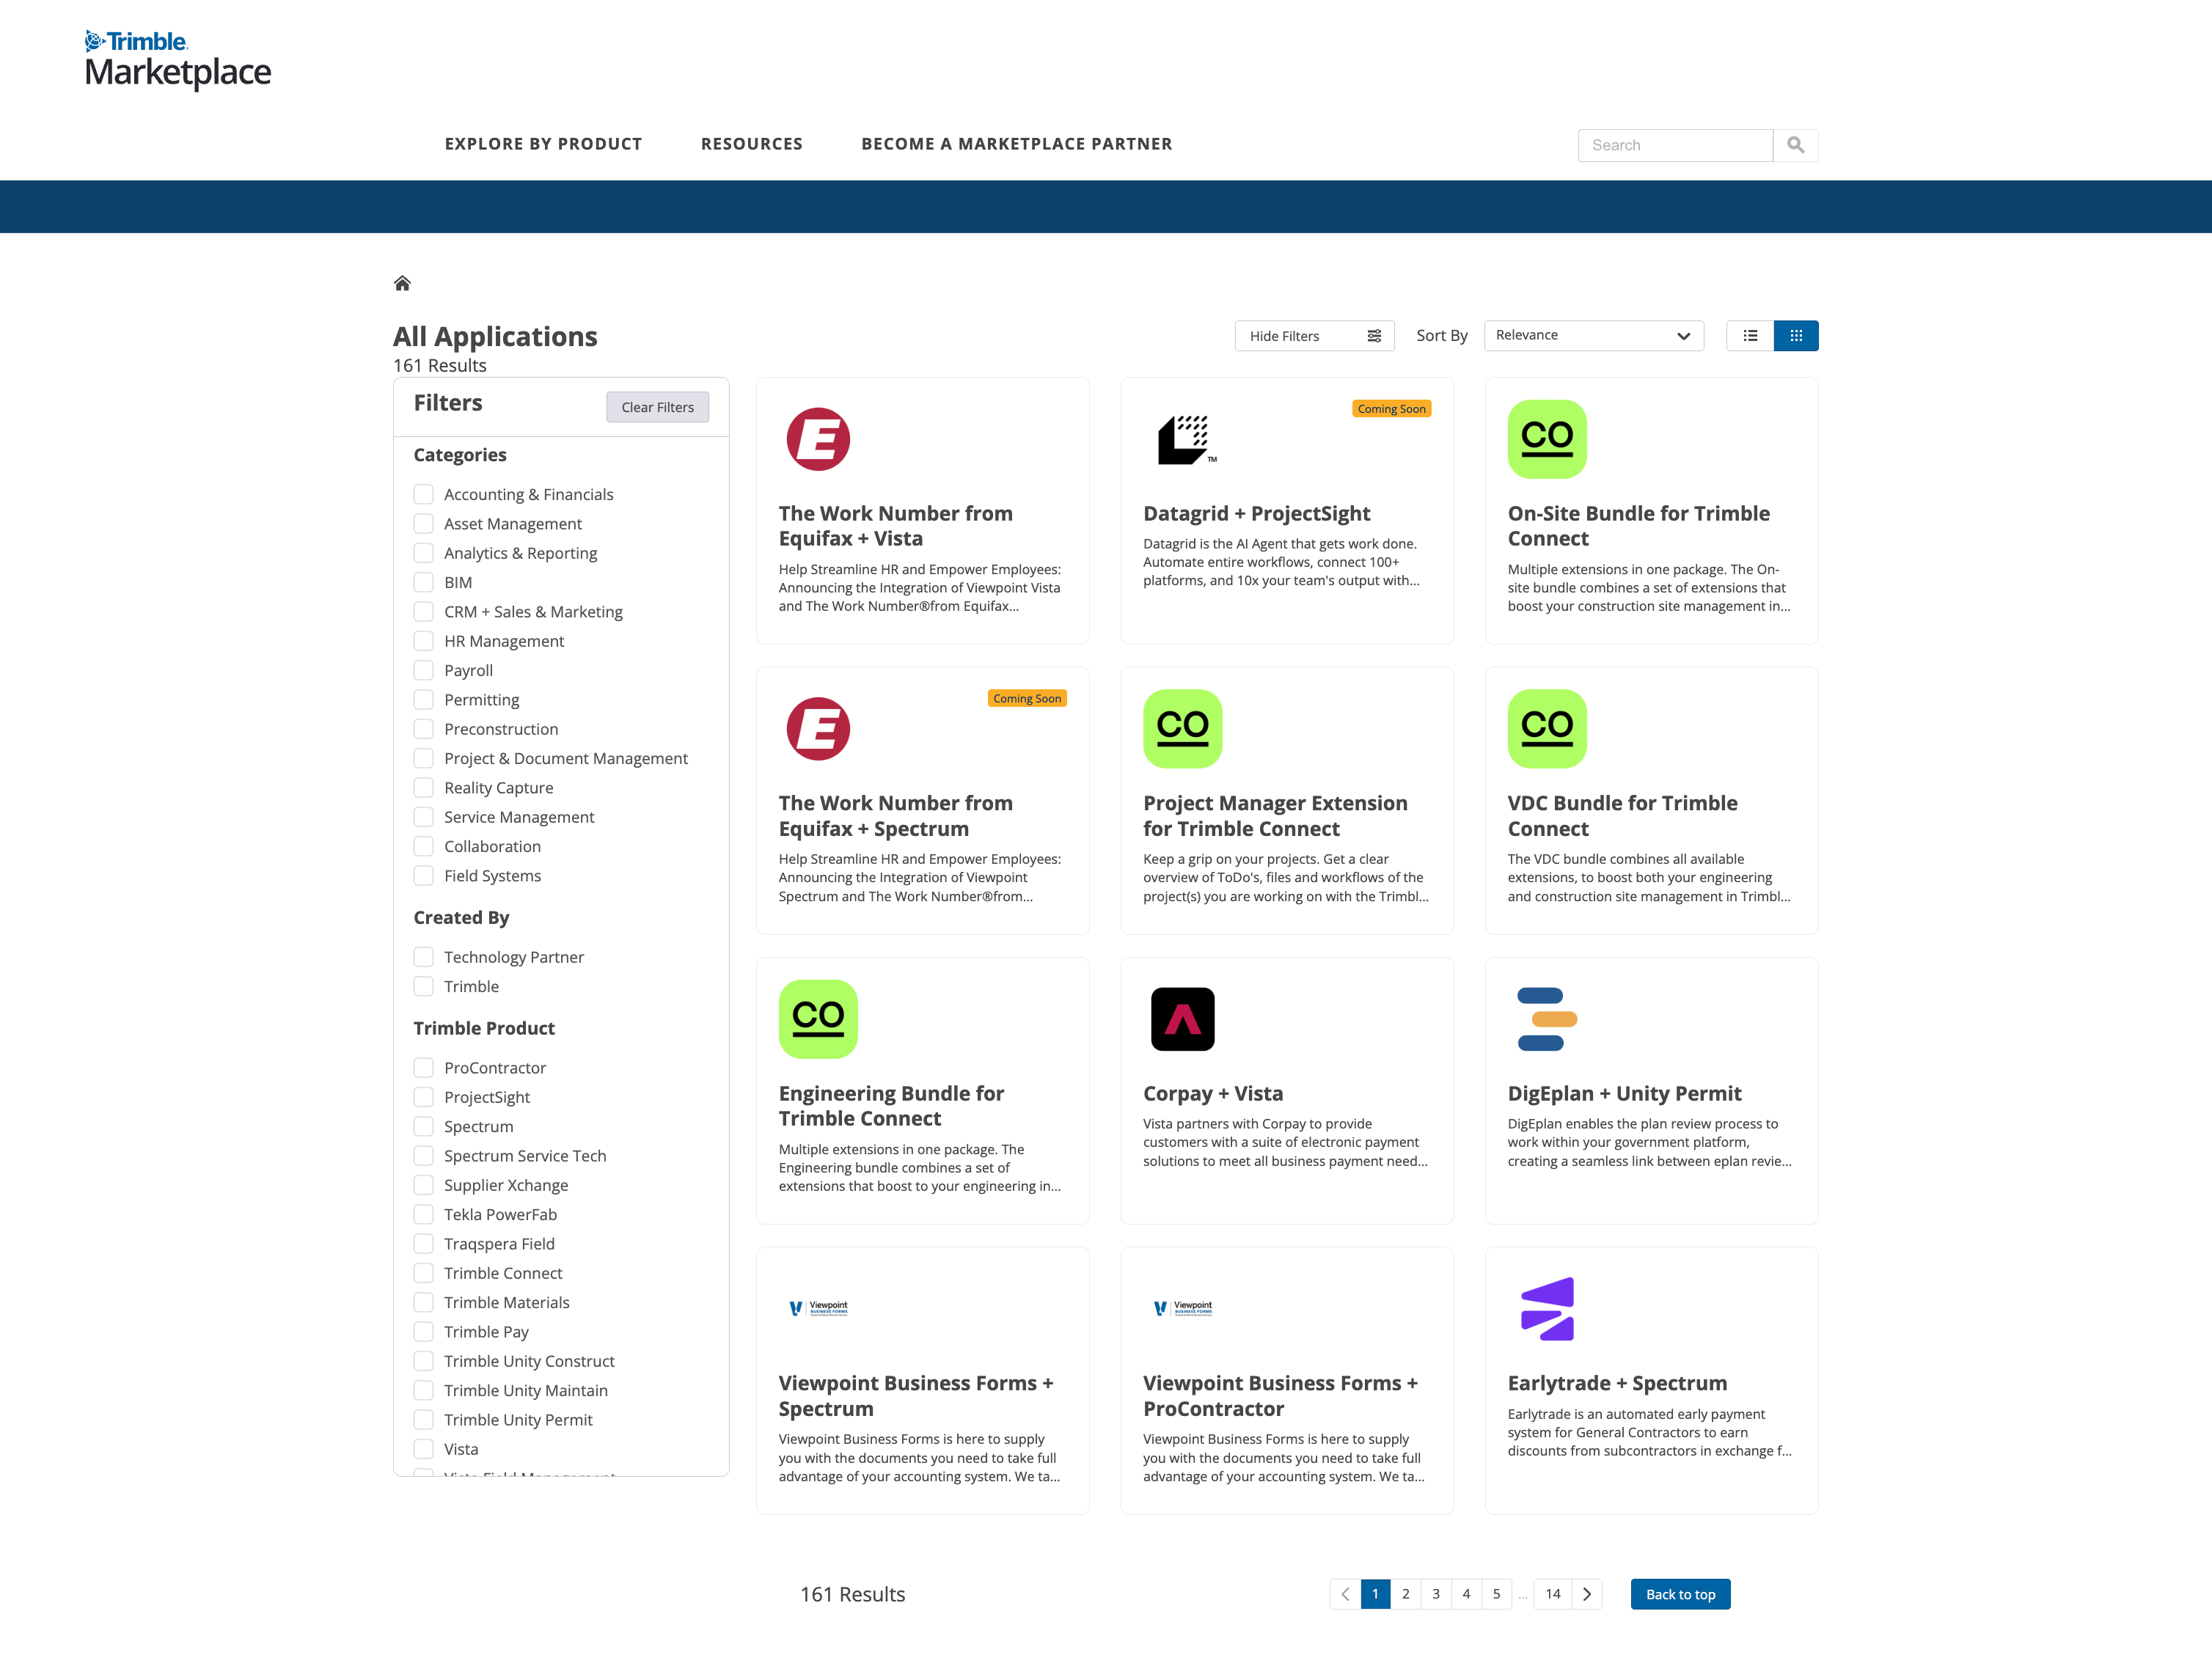Screen dimensions: 2212x1677
Task: Open Engineering Bundle CO logo
Action: 818,1019
